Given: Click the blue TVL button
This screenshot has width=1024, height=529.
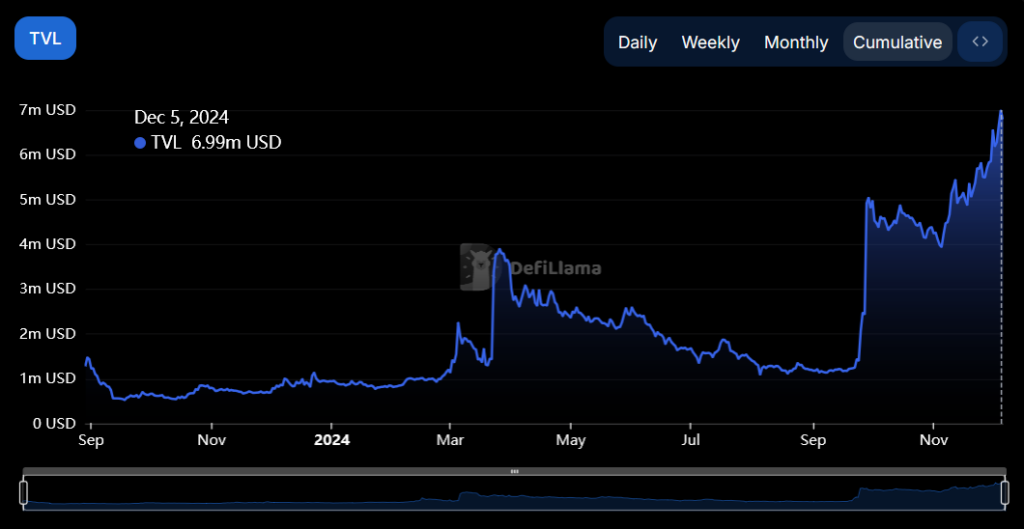Looking at the screenshot, I should 46,38.
